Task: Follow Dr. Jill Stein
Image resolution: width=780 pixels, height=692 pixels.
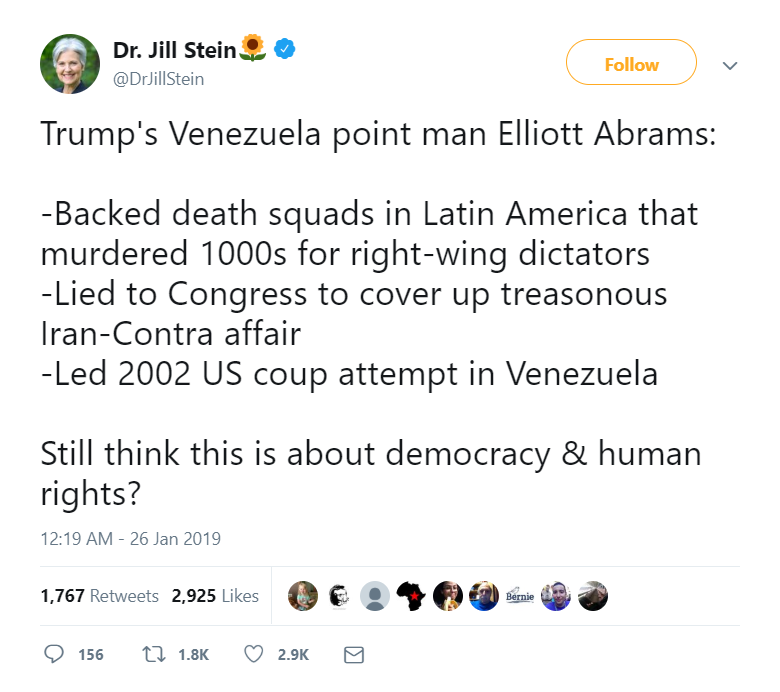Action: pyautogui.click(x=631, y=65)
